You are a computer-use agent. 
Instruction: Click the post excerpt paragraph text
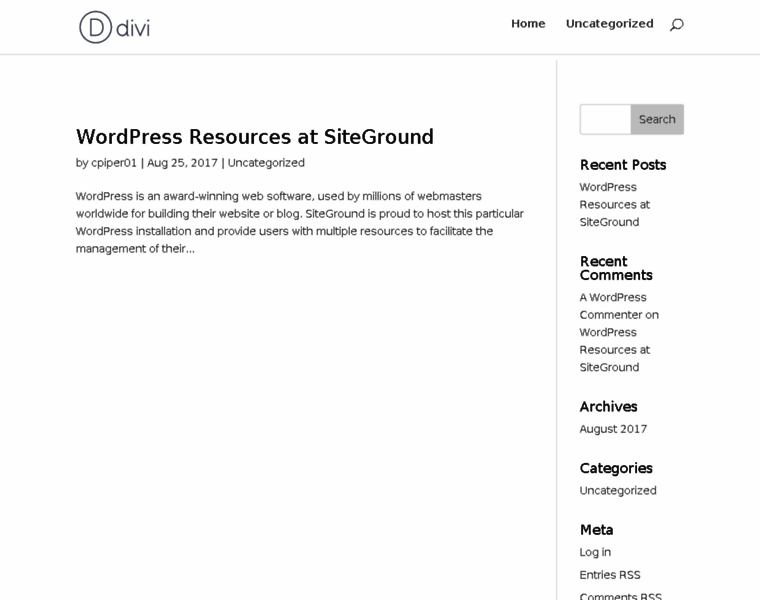[x=299, y=222]
